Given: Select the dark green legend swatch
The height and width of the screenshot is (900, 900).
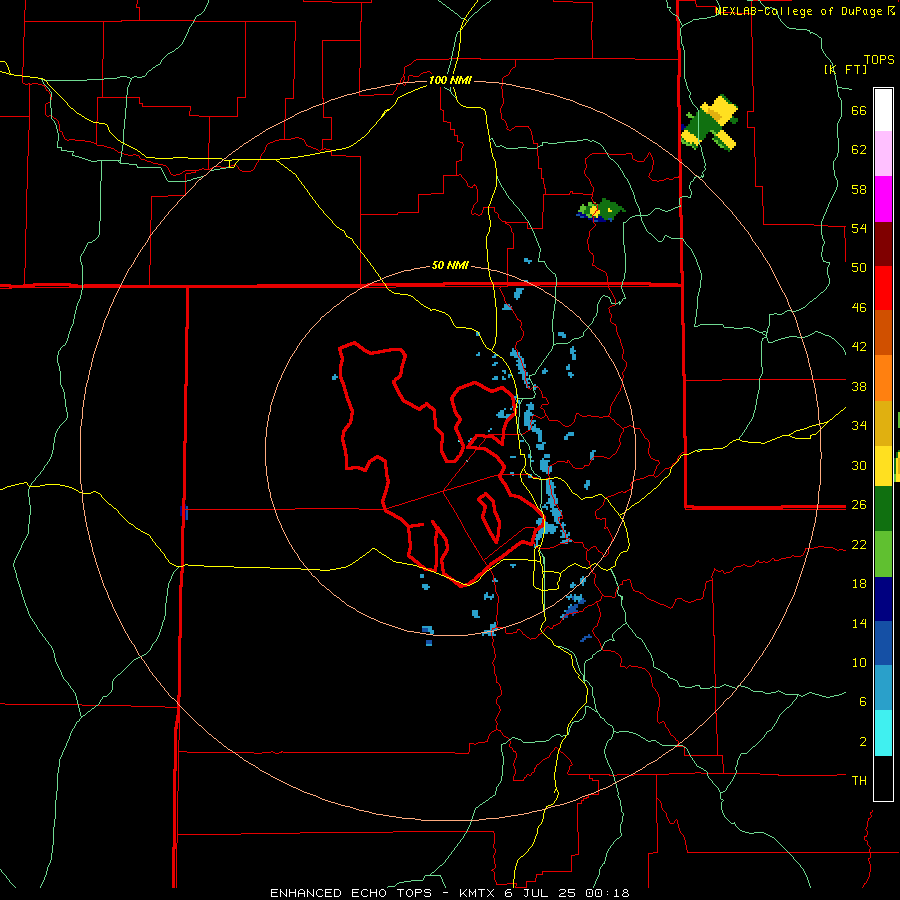Looking at the screenshot, I should click(x=883, y=509).
